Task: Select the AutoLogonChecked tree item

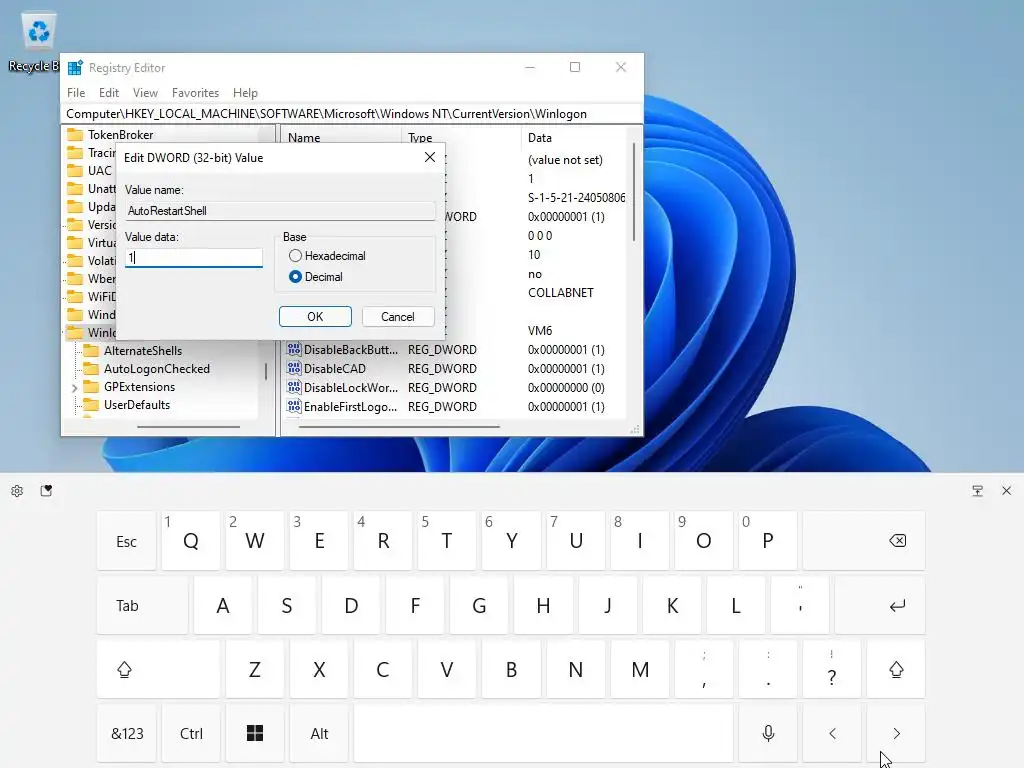Action: click(157, 369)
